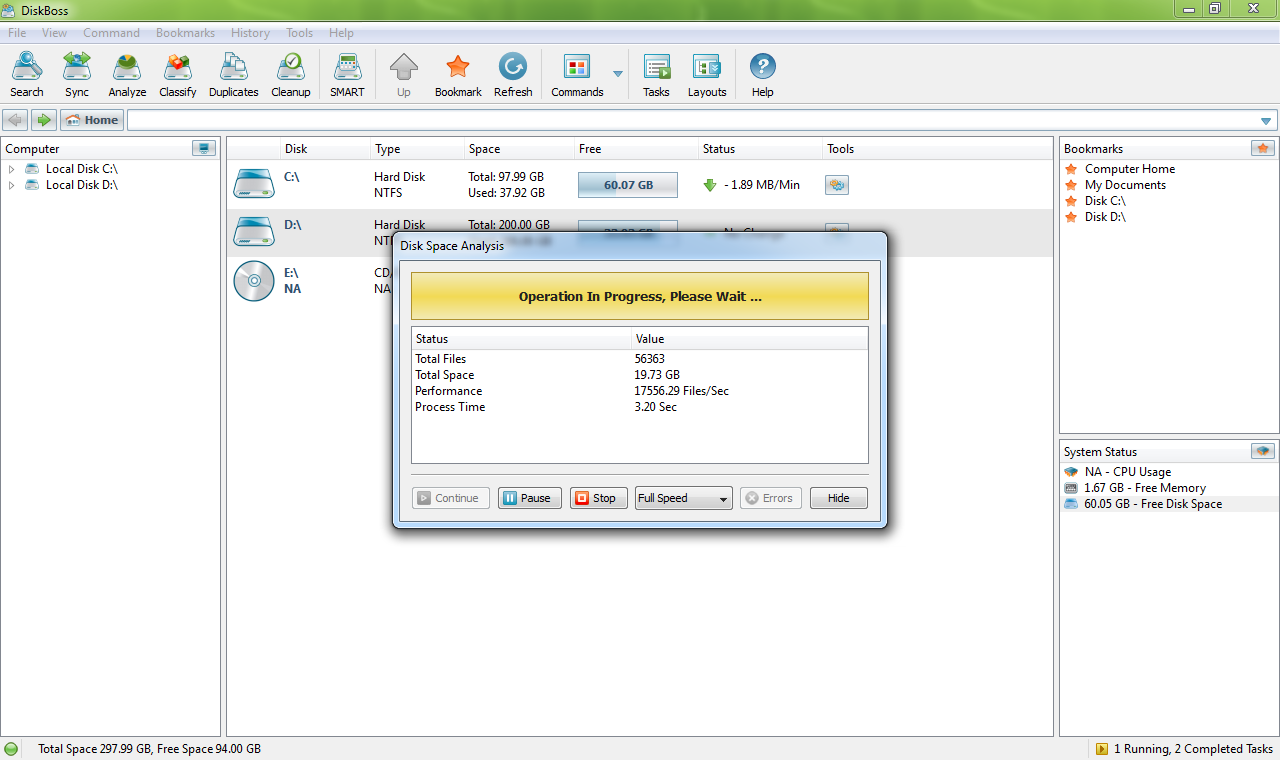Click the System Status panel options icon
This screenshot has width=1280, height=760.
(x=1263, y=451)
